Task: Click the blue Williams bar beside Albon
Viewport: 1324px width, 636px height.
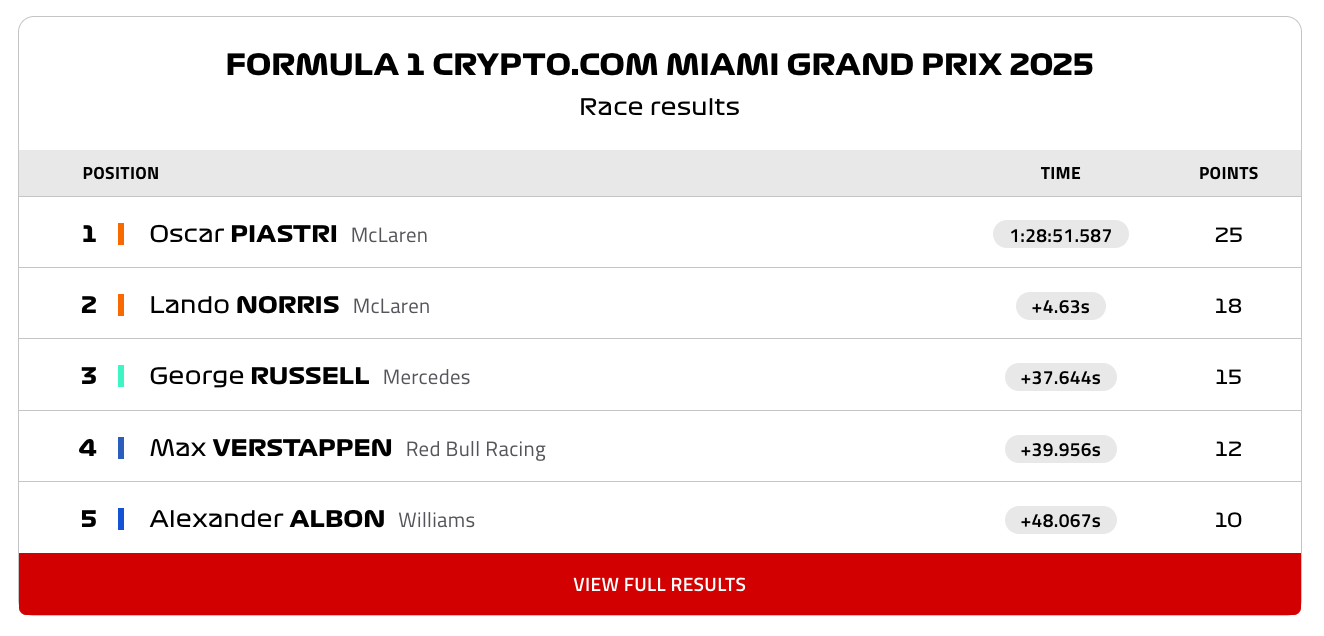Action: pos(121,519)
